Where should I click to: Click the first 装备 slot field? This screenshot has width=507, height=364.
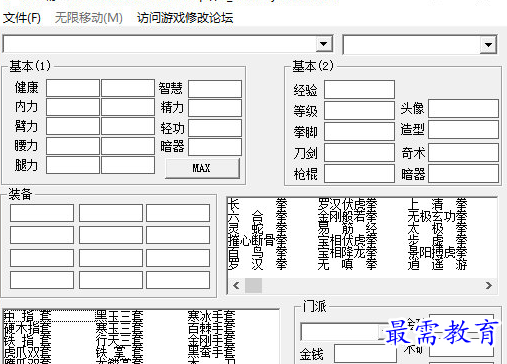click(x=42, y=213)
